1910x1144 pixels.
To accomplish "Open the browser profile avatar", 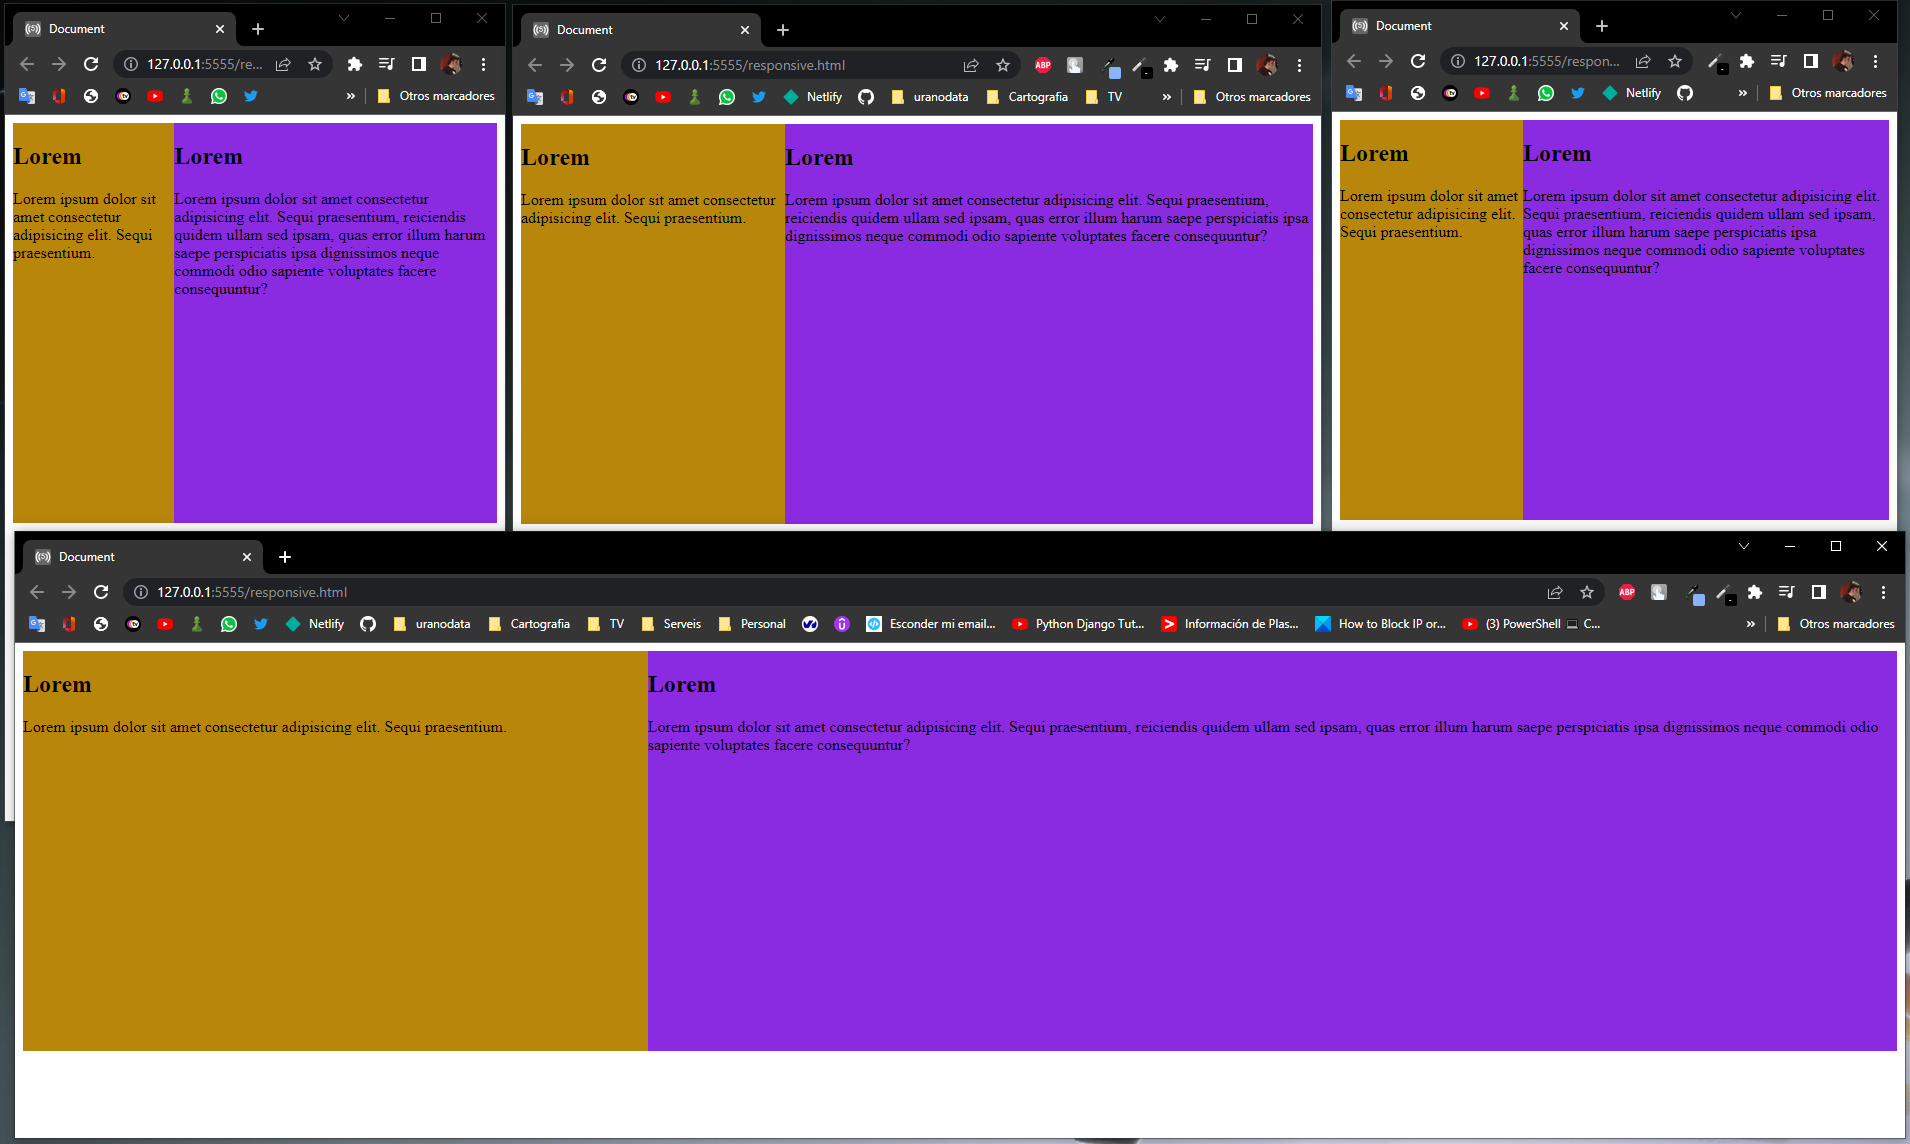I will coord(1852,592).
